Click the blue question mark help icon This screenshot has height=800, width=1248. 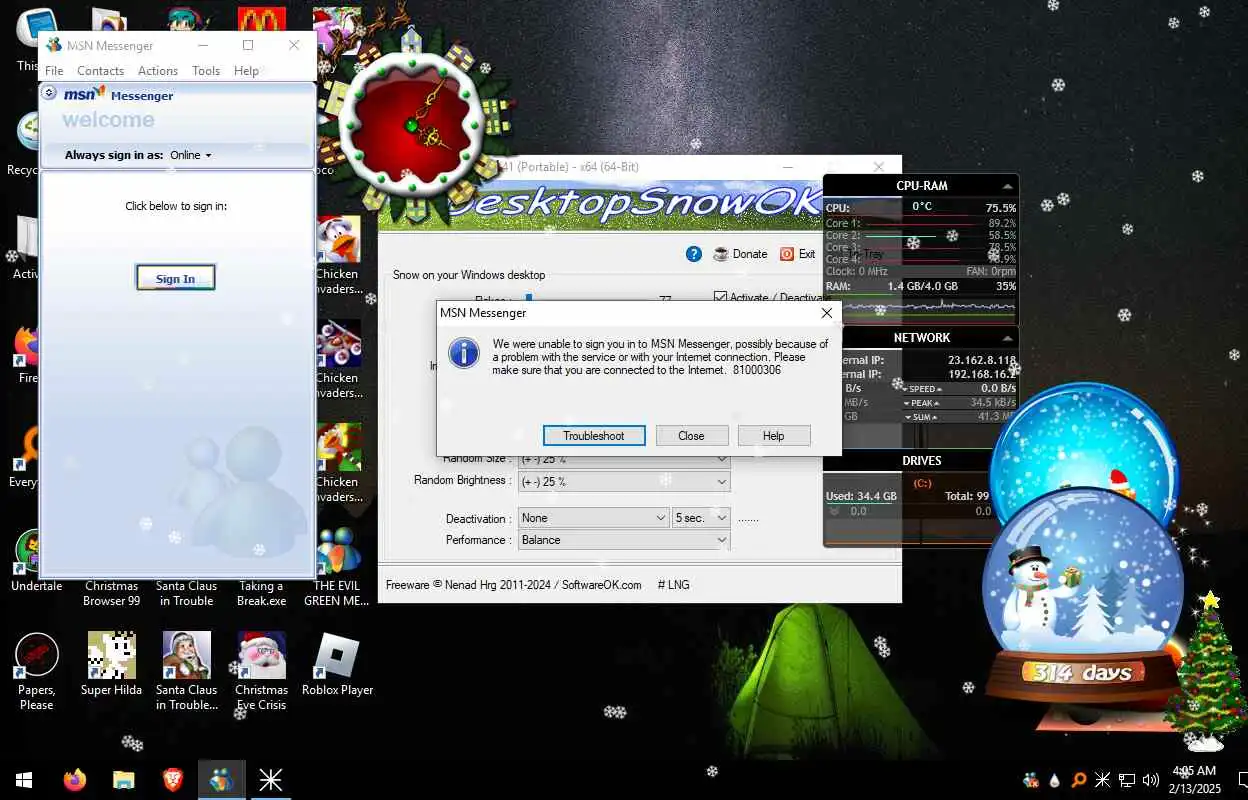click(694, 254)
